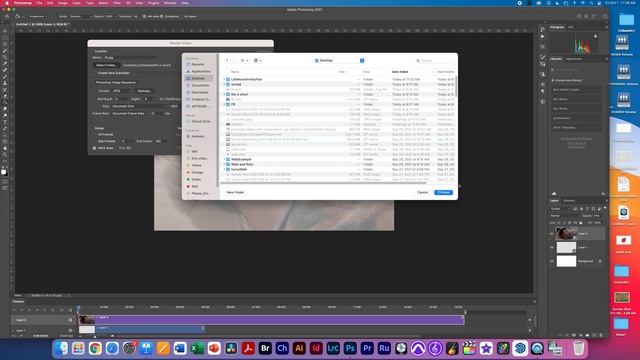Select the Horizontal Type tool
This screenshot has width=640, height=360.
[x=5, y=122]
